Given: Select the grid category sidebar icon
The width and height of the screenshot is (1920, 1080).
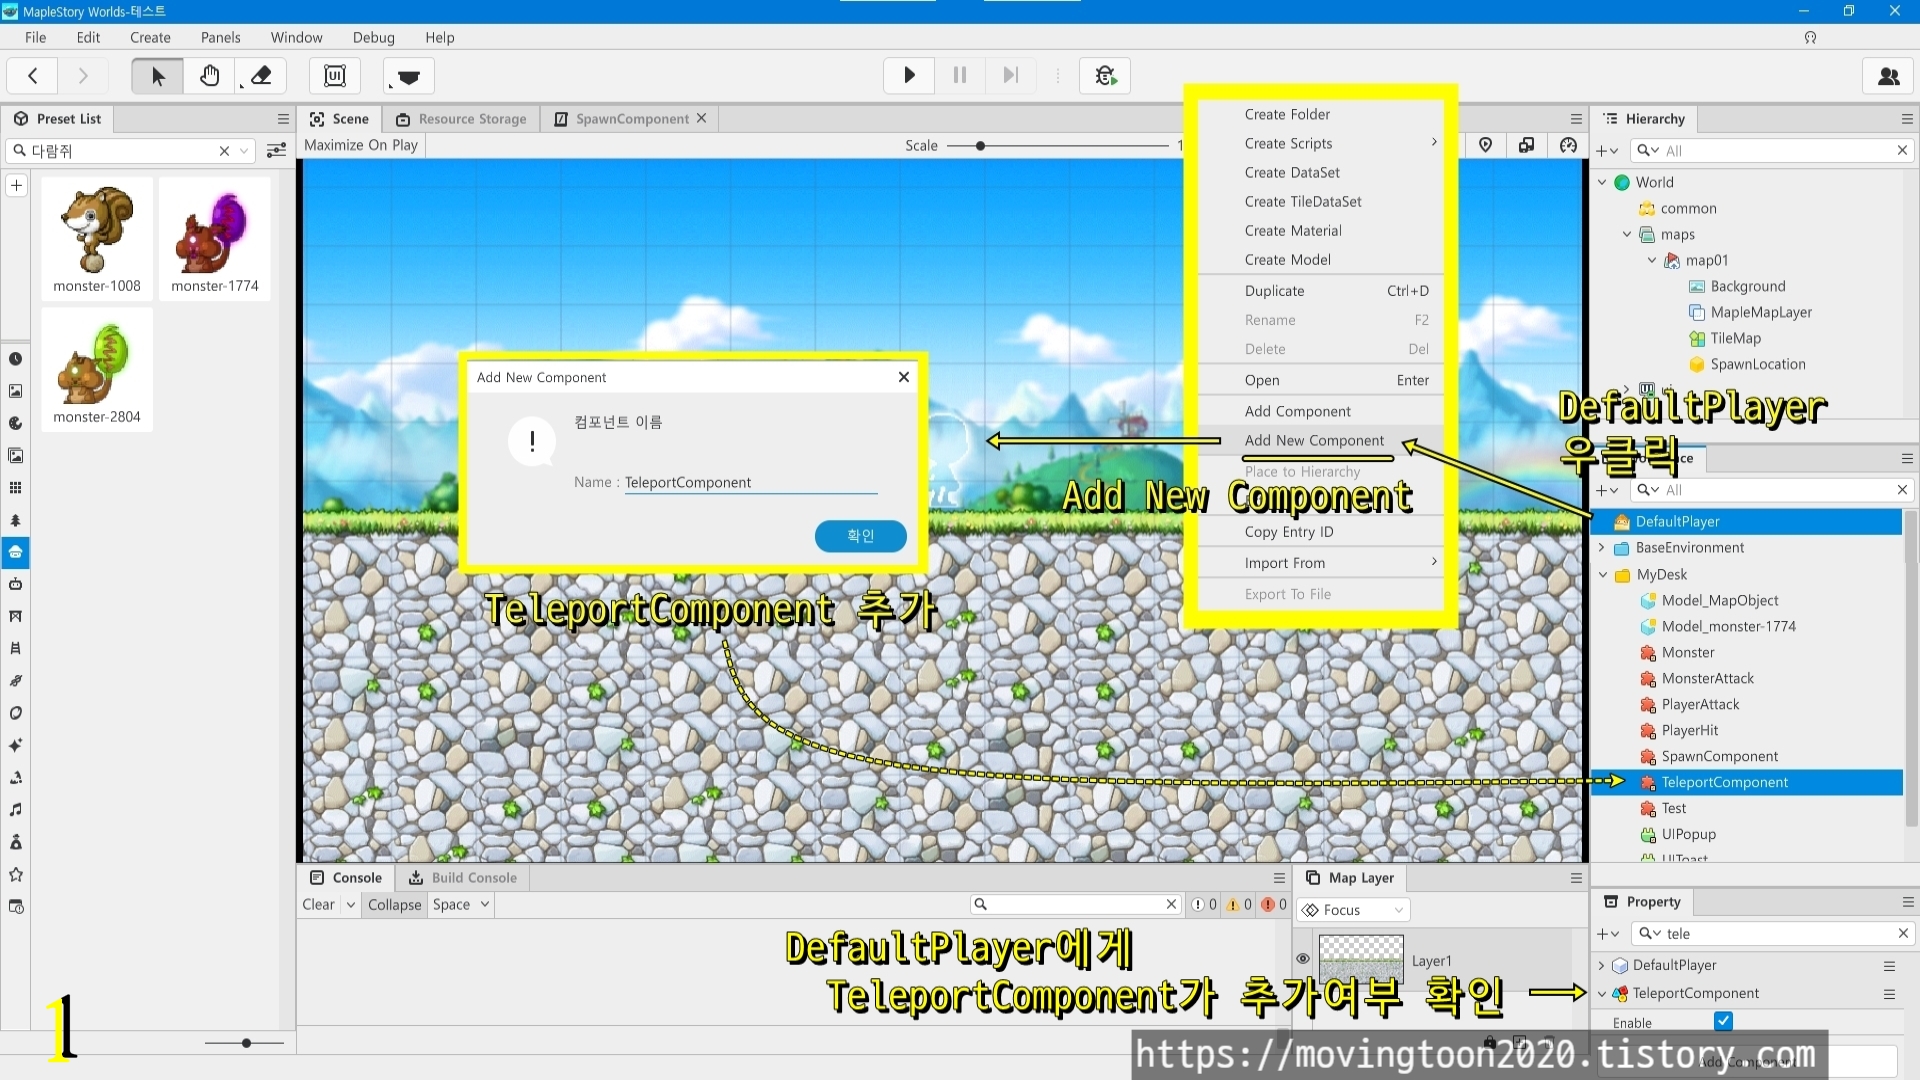Looking at the screenshot, I should pos(15,488).
